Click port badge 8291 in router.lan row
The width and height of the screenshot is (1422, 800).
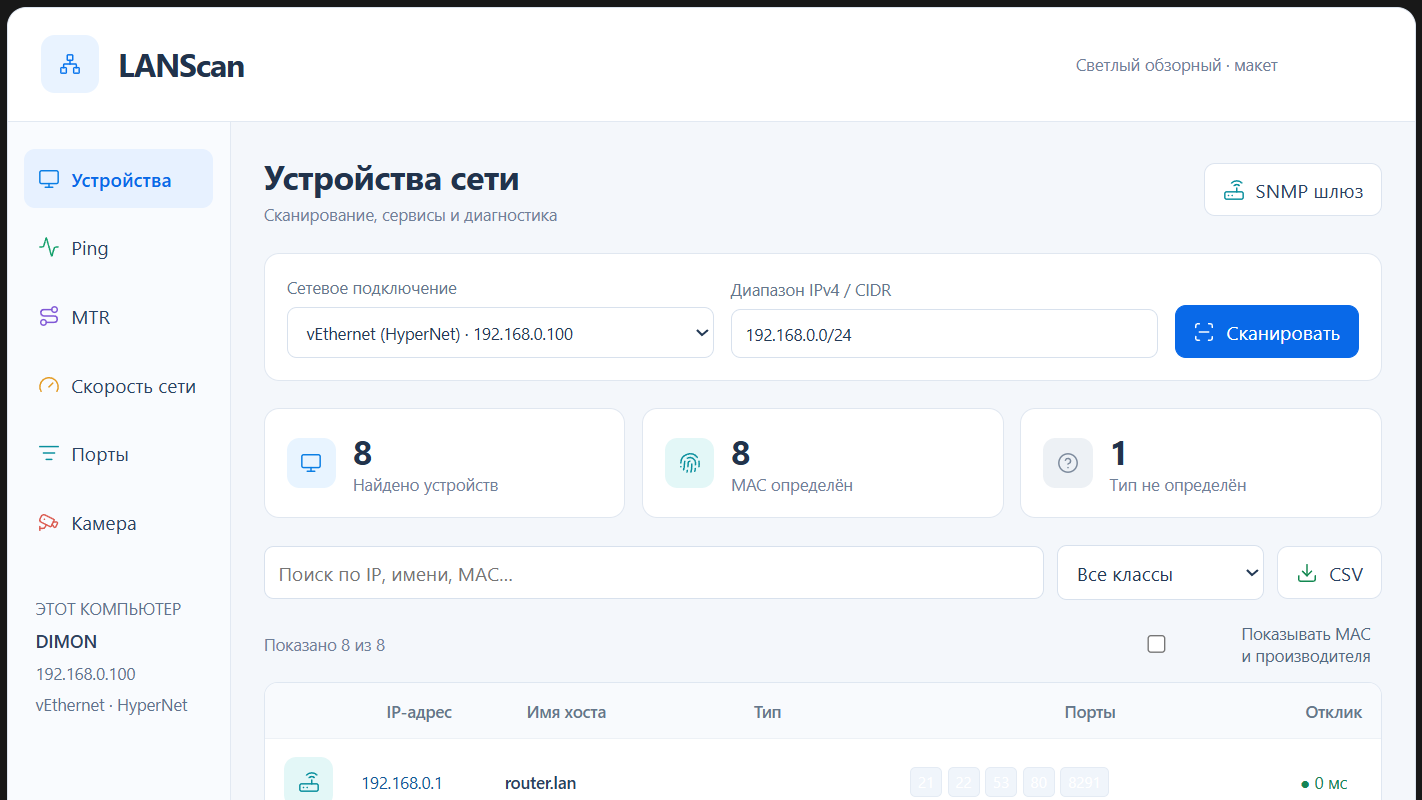1084,783
